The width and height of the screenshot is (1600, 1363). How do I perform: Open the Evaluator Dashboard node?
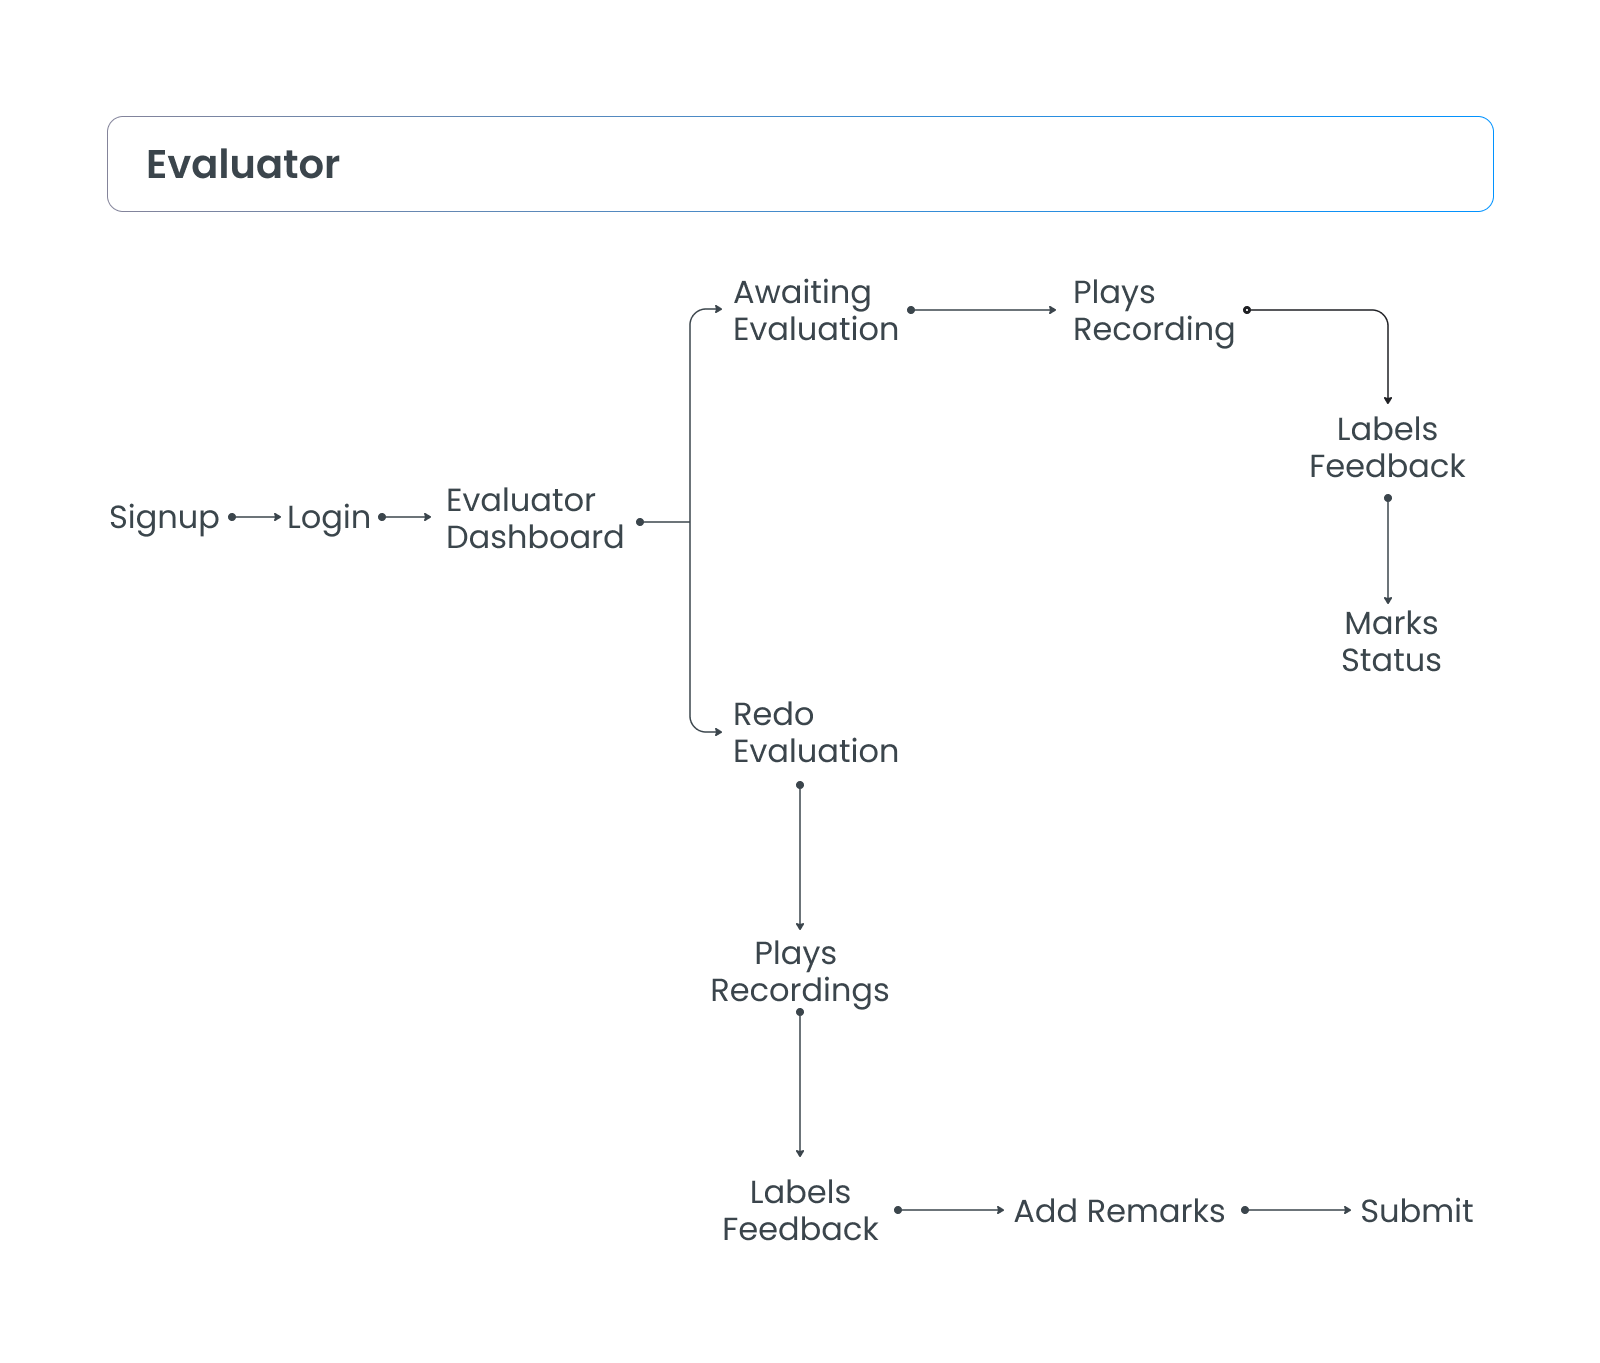[534, 518]
